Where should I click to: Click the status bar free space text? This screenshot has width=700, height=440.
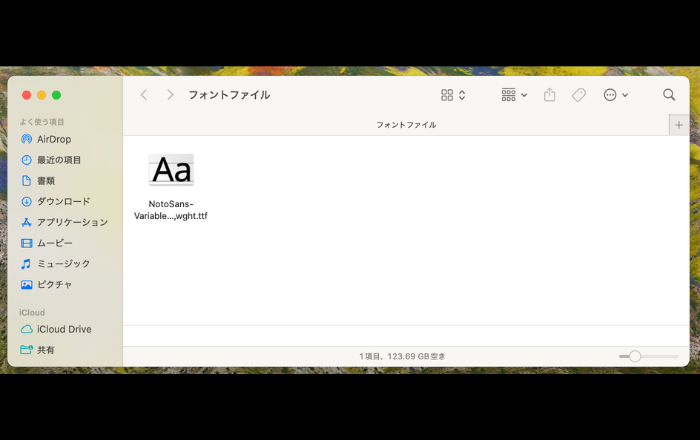[402, 356]
